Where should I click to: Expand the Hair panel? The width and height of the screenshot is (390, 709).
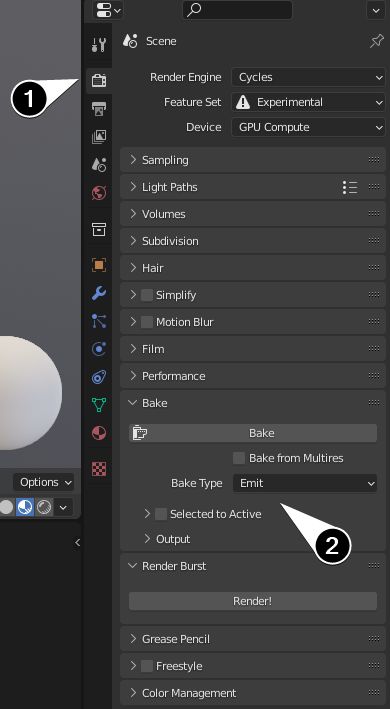[x=253, y=268]
